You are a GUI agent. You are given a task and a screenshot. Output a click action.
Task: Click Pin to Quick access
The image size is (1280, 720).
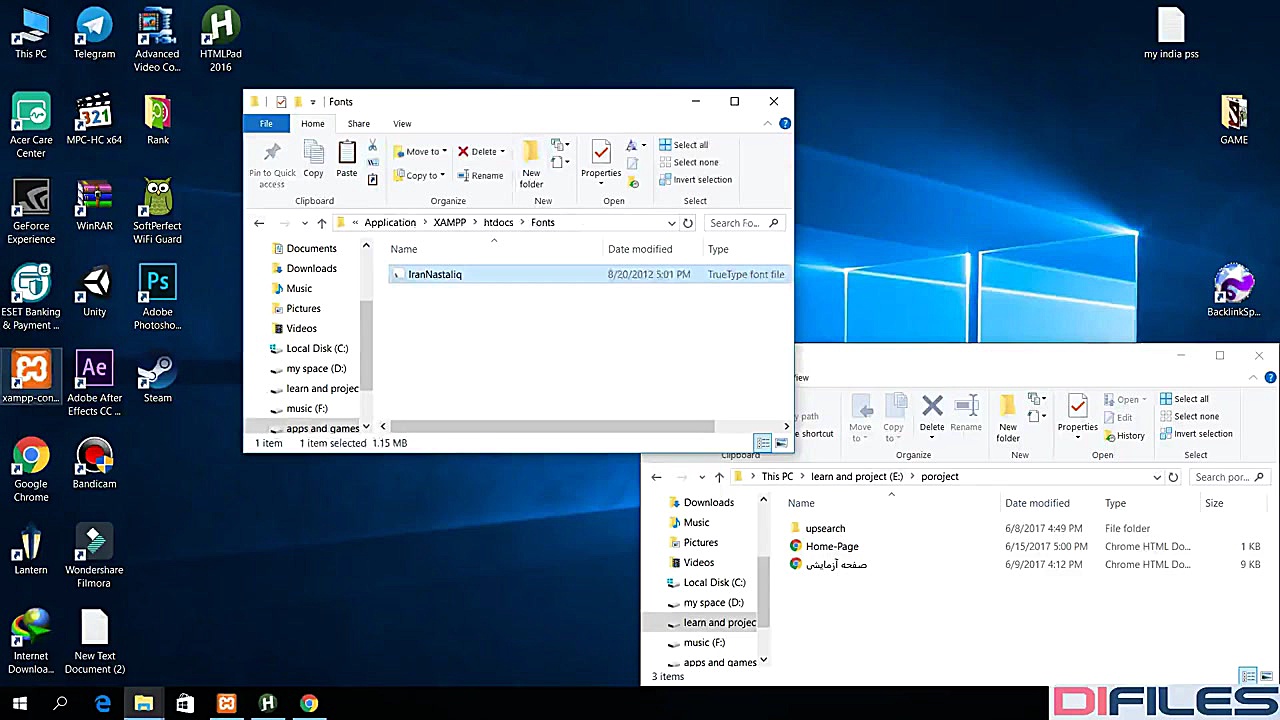(272, 160)
